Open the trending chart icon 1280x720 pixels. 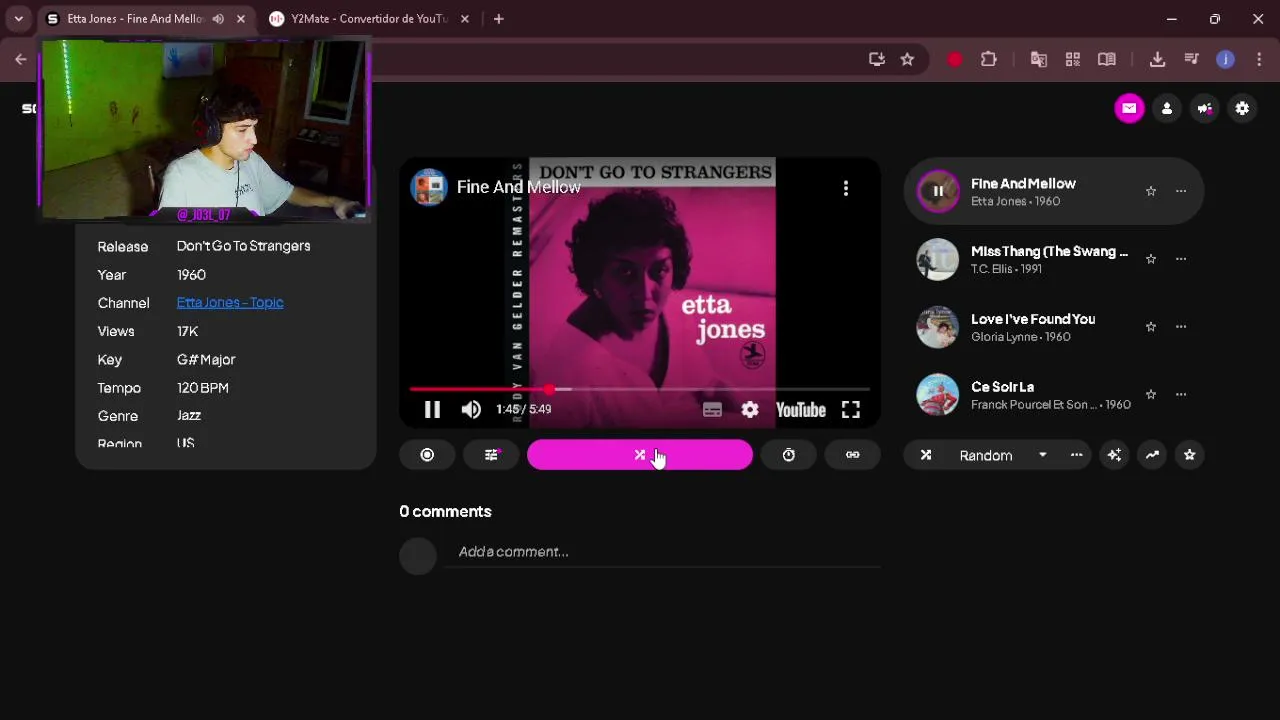click(x=1152, y=455)
